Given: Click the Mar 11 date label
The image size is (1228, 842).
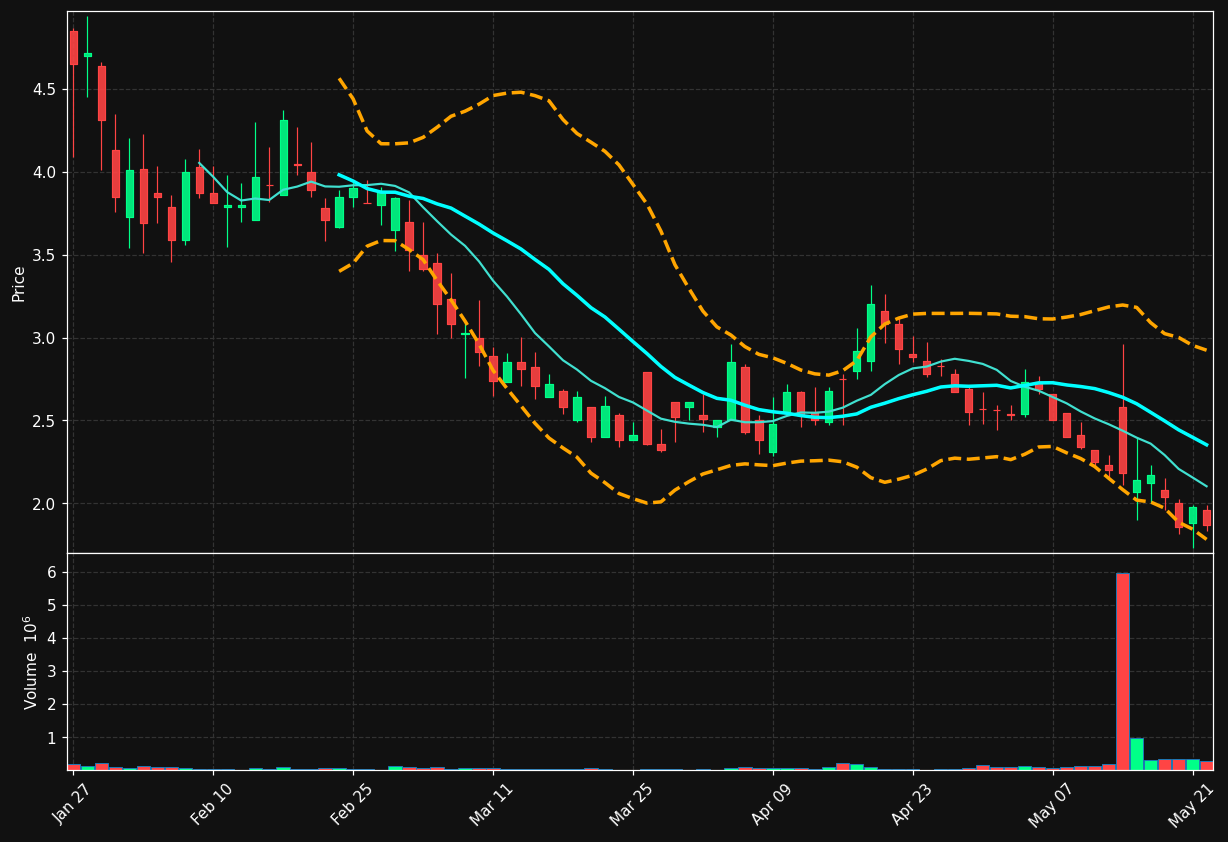Looking at the screenshot, I should (492, 804).
